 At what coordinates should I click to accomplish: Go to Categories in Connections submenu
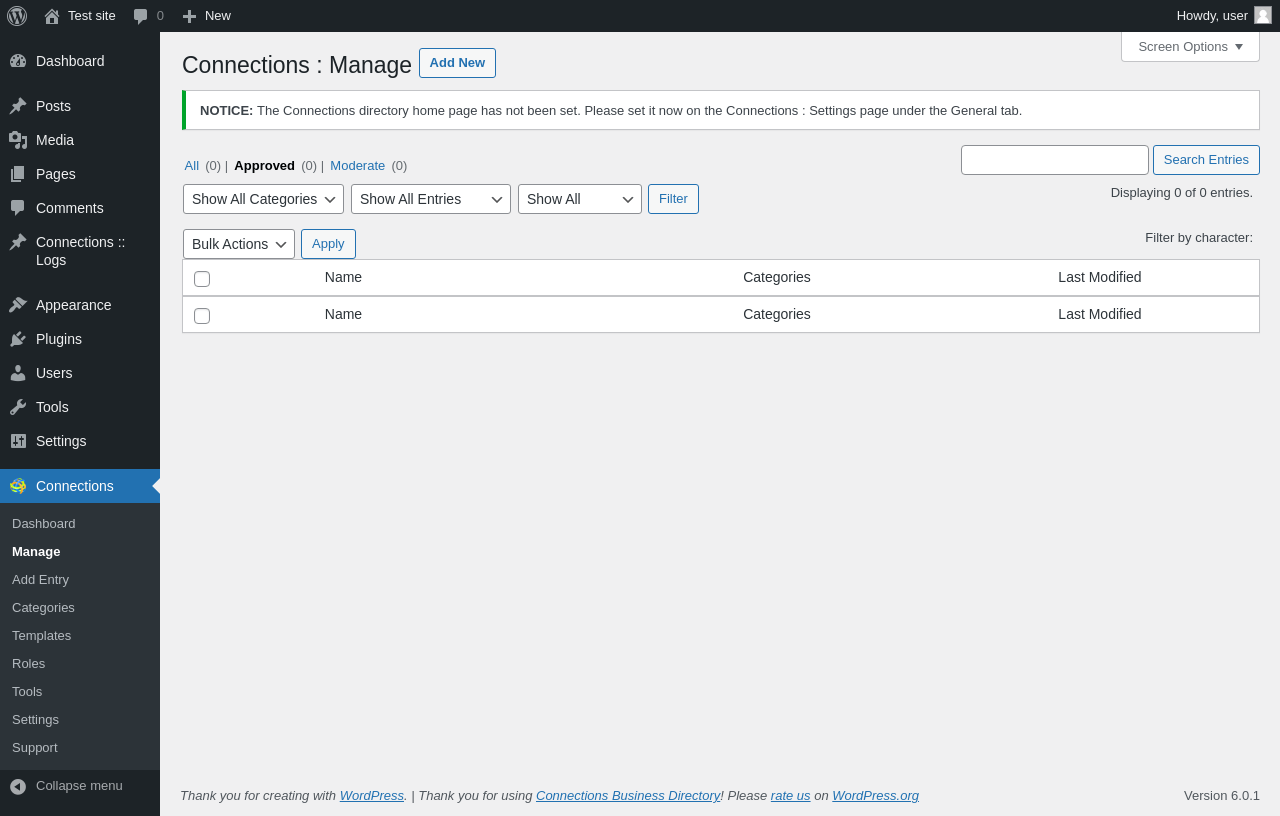click(43, 607)
